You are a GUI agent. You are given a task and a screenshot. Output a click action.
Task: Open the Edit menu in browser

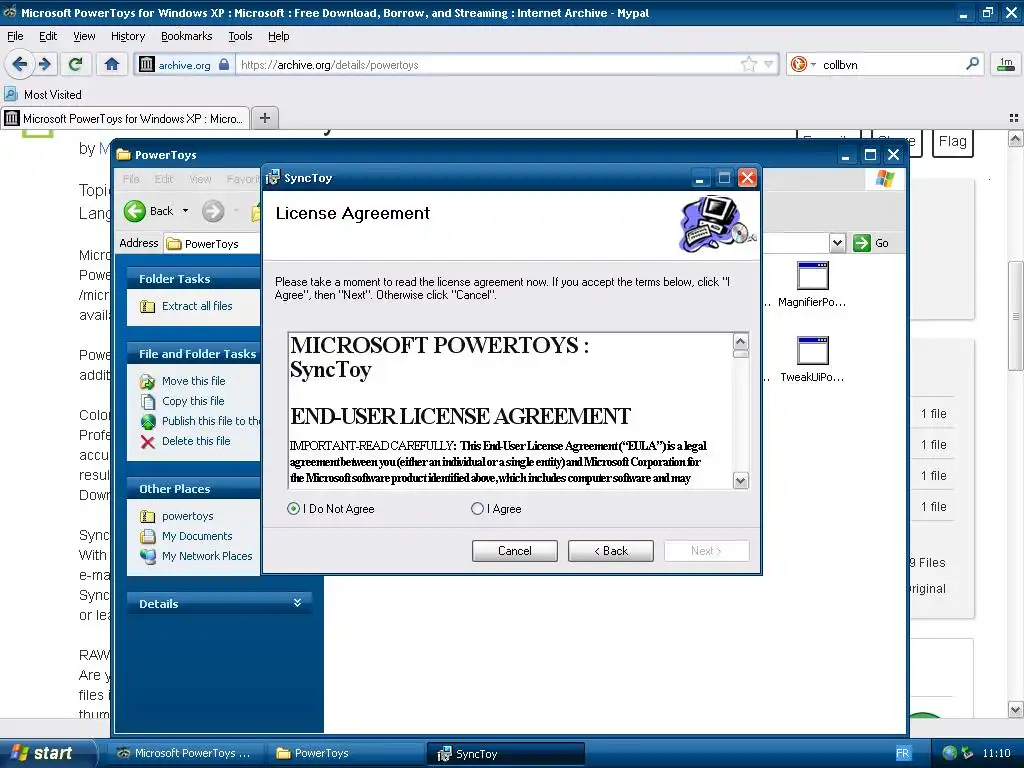pyautogui.click(x=48, y=36)
